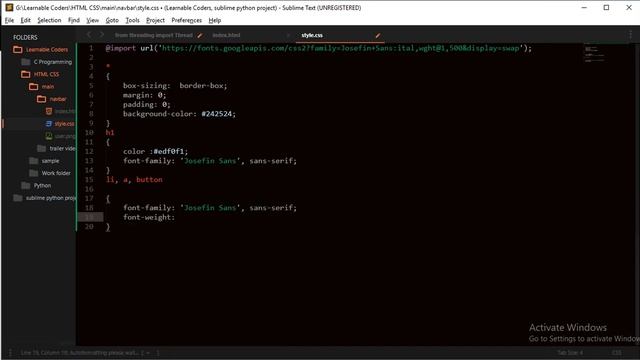Click the Google Fonts URL string

click(341, 48)
